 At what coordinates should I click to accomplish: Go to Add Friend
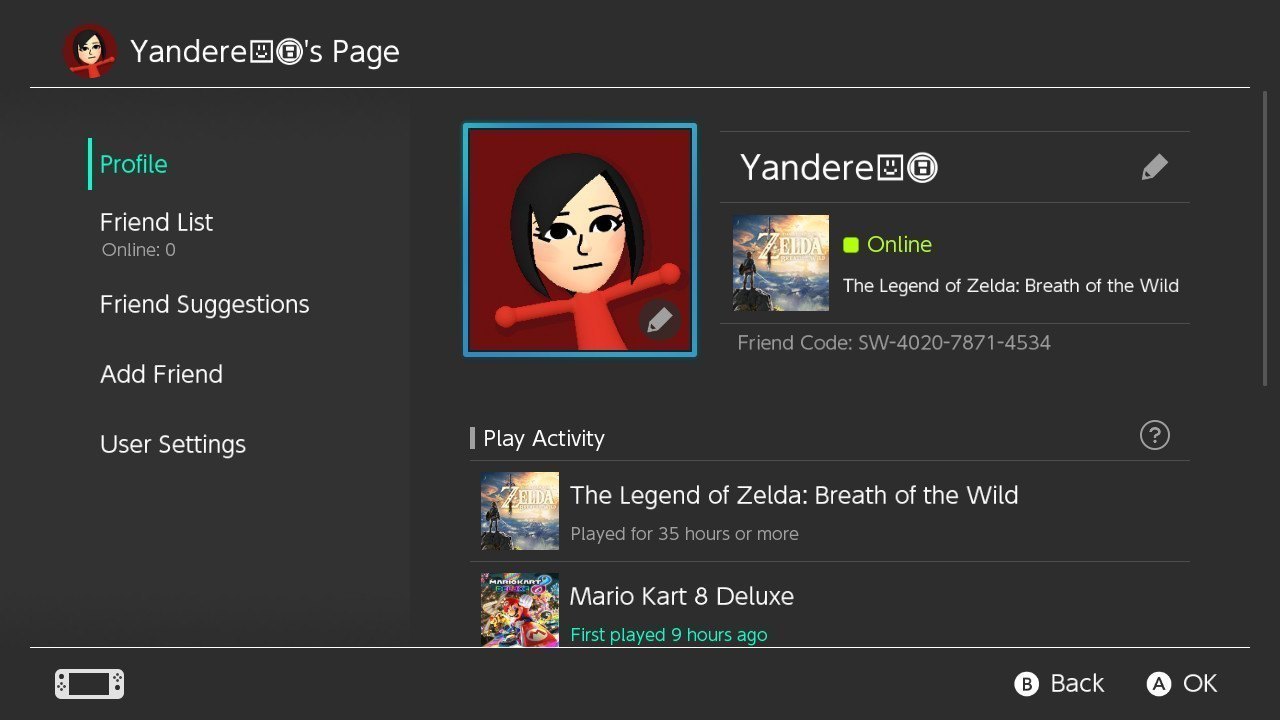162,374
